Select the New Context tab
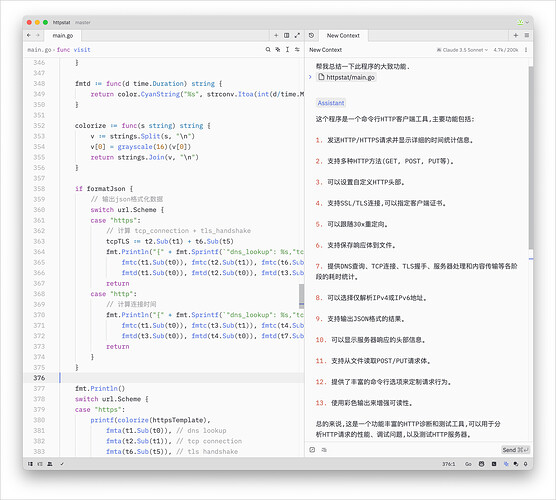556x500 pixels. click(343, 35)
